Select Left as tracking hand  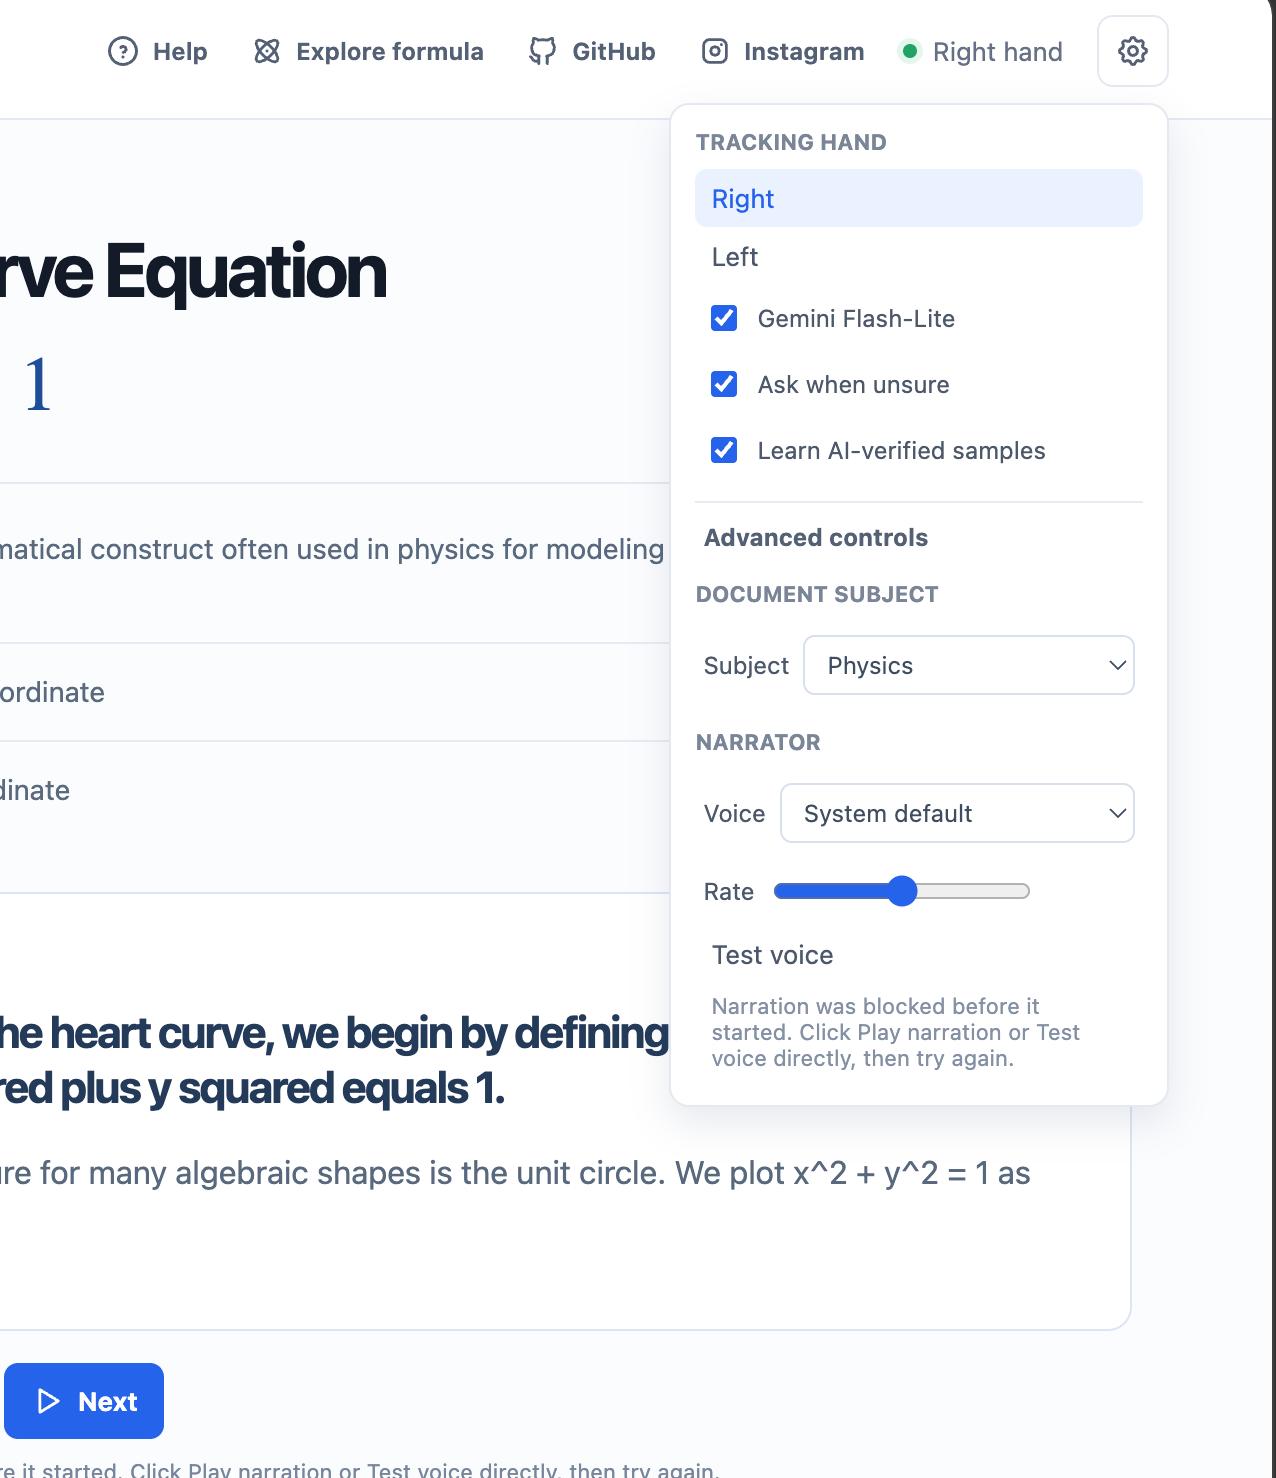pos(918,257)
